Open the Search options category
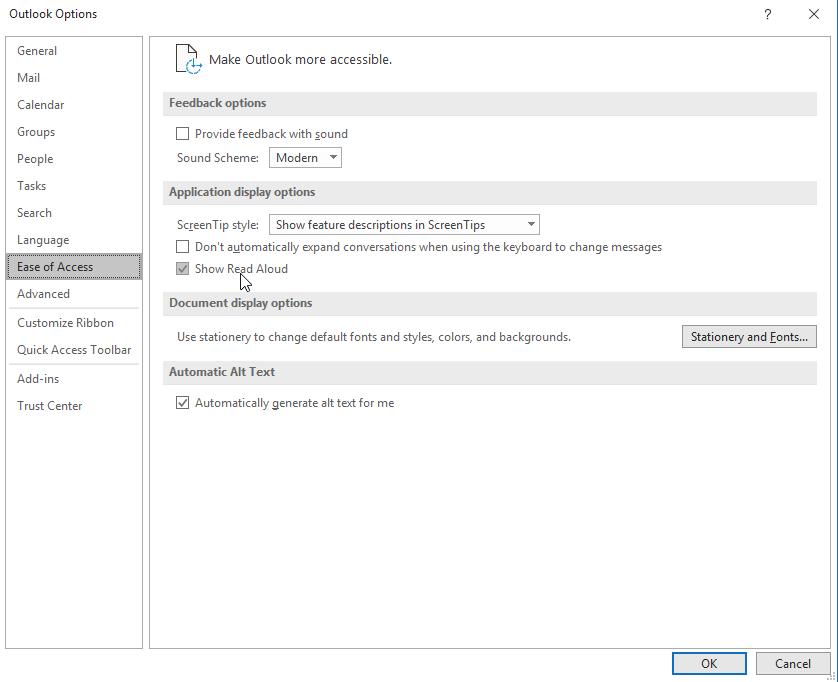 pos(35,213)
